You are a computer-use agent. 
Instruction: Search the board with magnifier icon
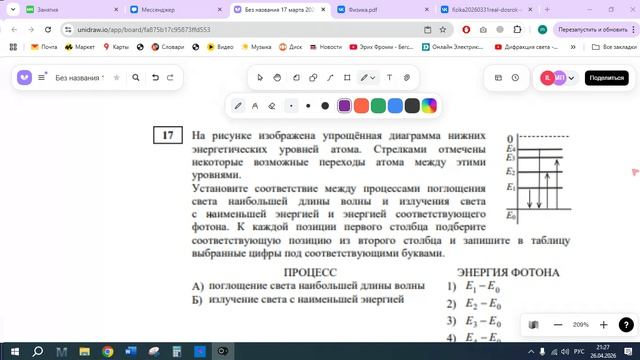click(x=136, y=78)
